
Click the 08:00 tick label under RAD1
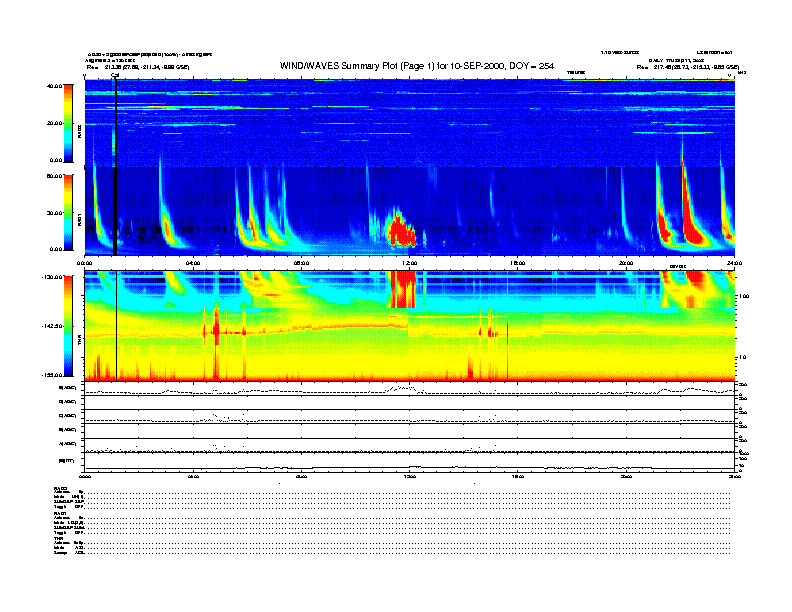[301, 263]
